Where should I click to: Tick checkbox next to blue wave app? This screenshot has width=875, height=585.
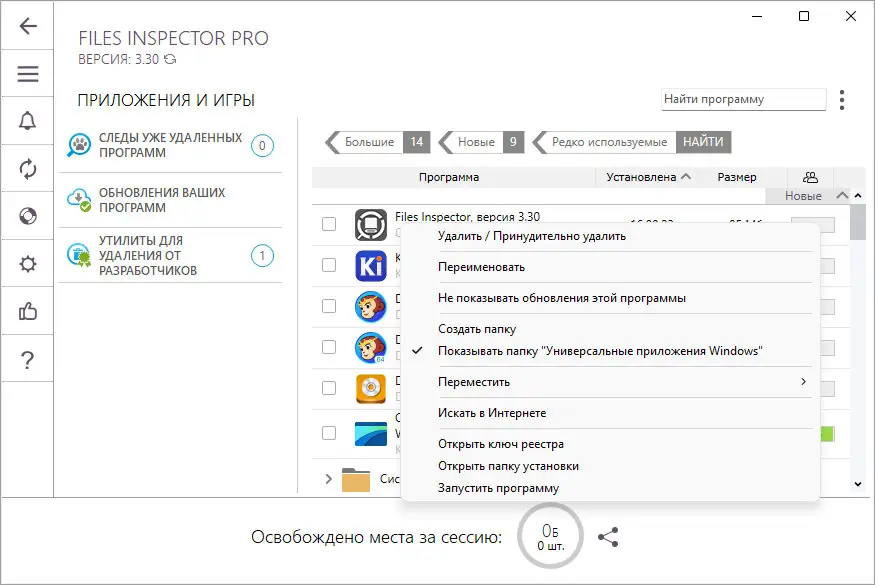click(329, 433)
